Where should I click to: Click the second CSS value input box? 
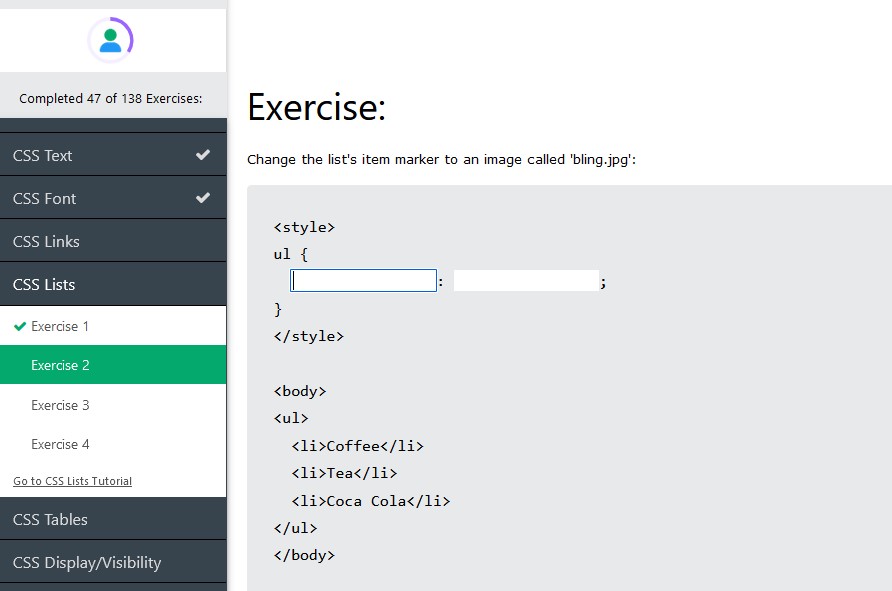pyautogui.click(x=525, y=280)
